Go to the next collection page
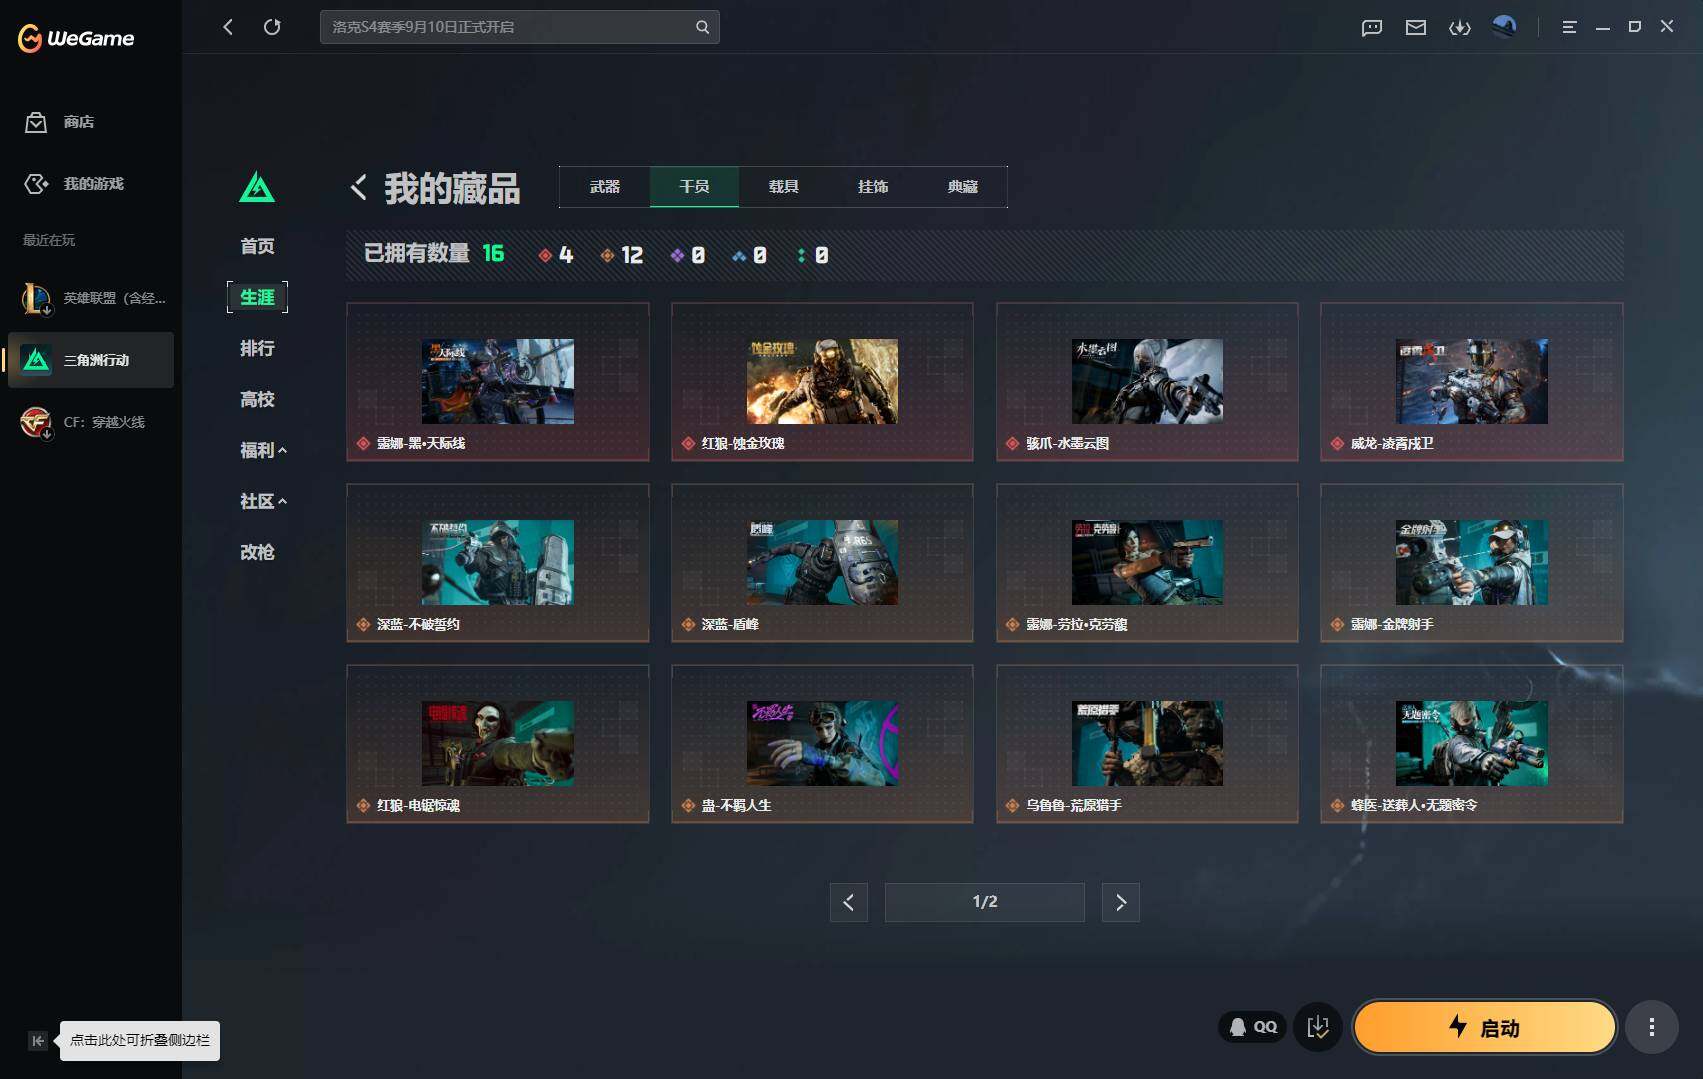Screen dimensions: 1703x1079 (1120, 902)
